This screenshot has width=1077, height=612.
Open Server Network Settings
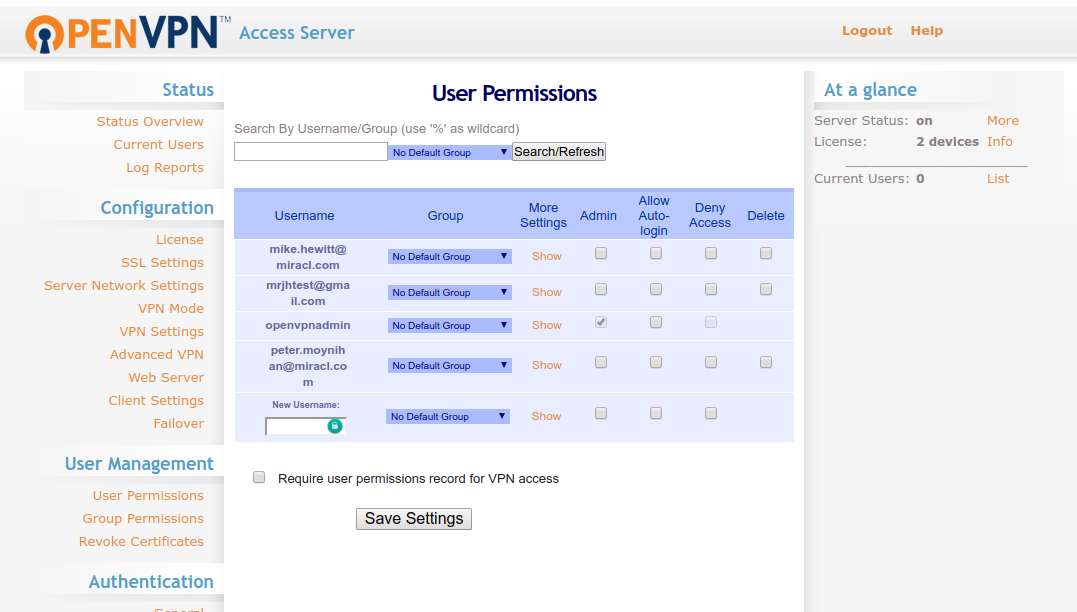click(x=124, y=286)
